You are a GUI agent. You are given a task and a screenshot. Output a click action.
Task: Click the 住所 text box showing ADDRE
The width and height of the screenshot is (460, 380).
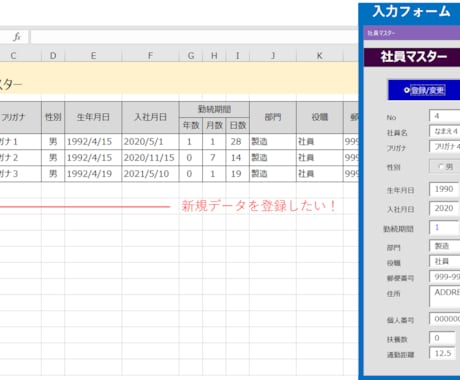click(x=445, y=296)
